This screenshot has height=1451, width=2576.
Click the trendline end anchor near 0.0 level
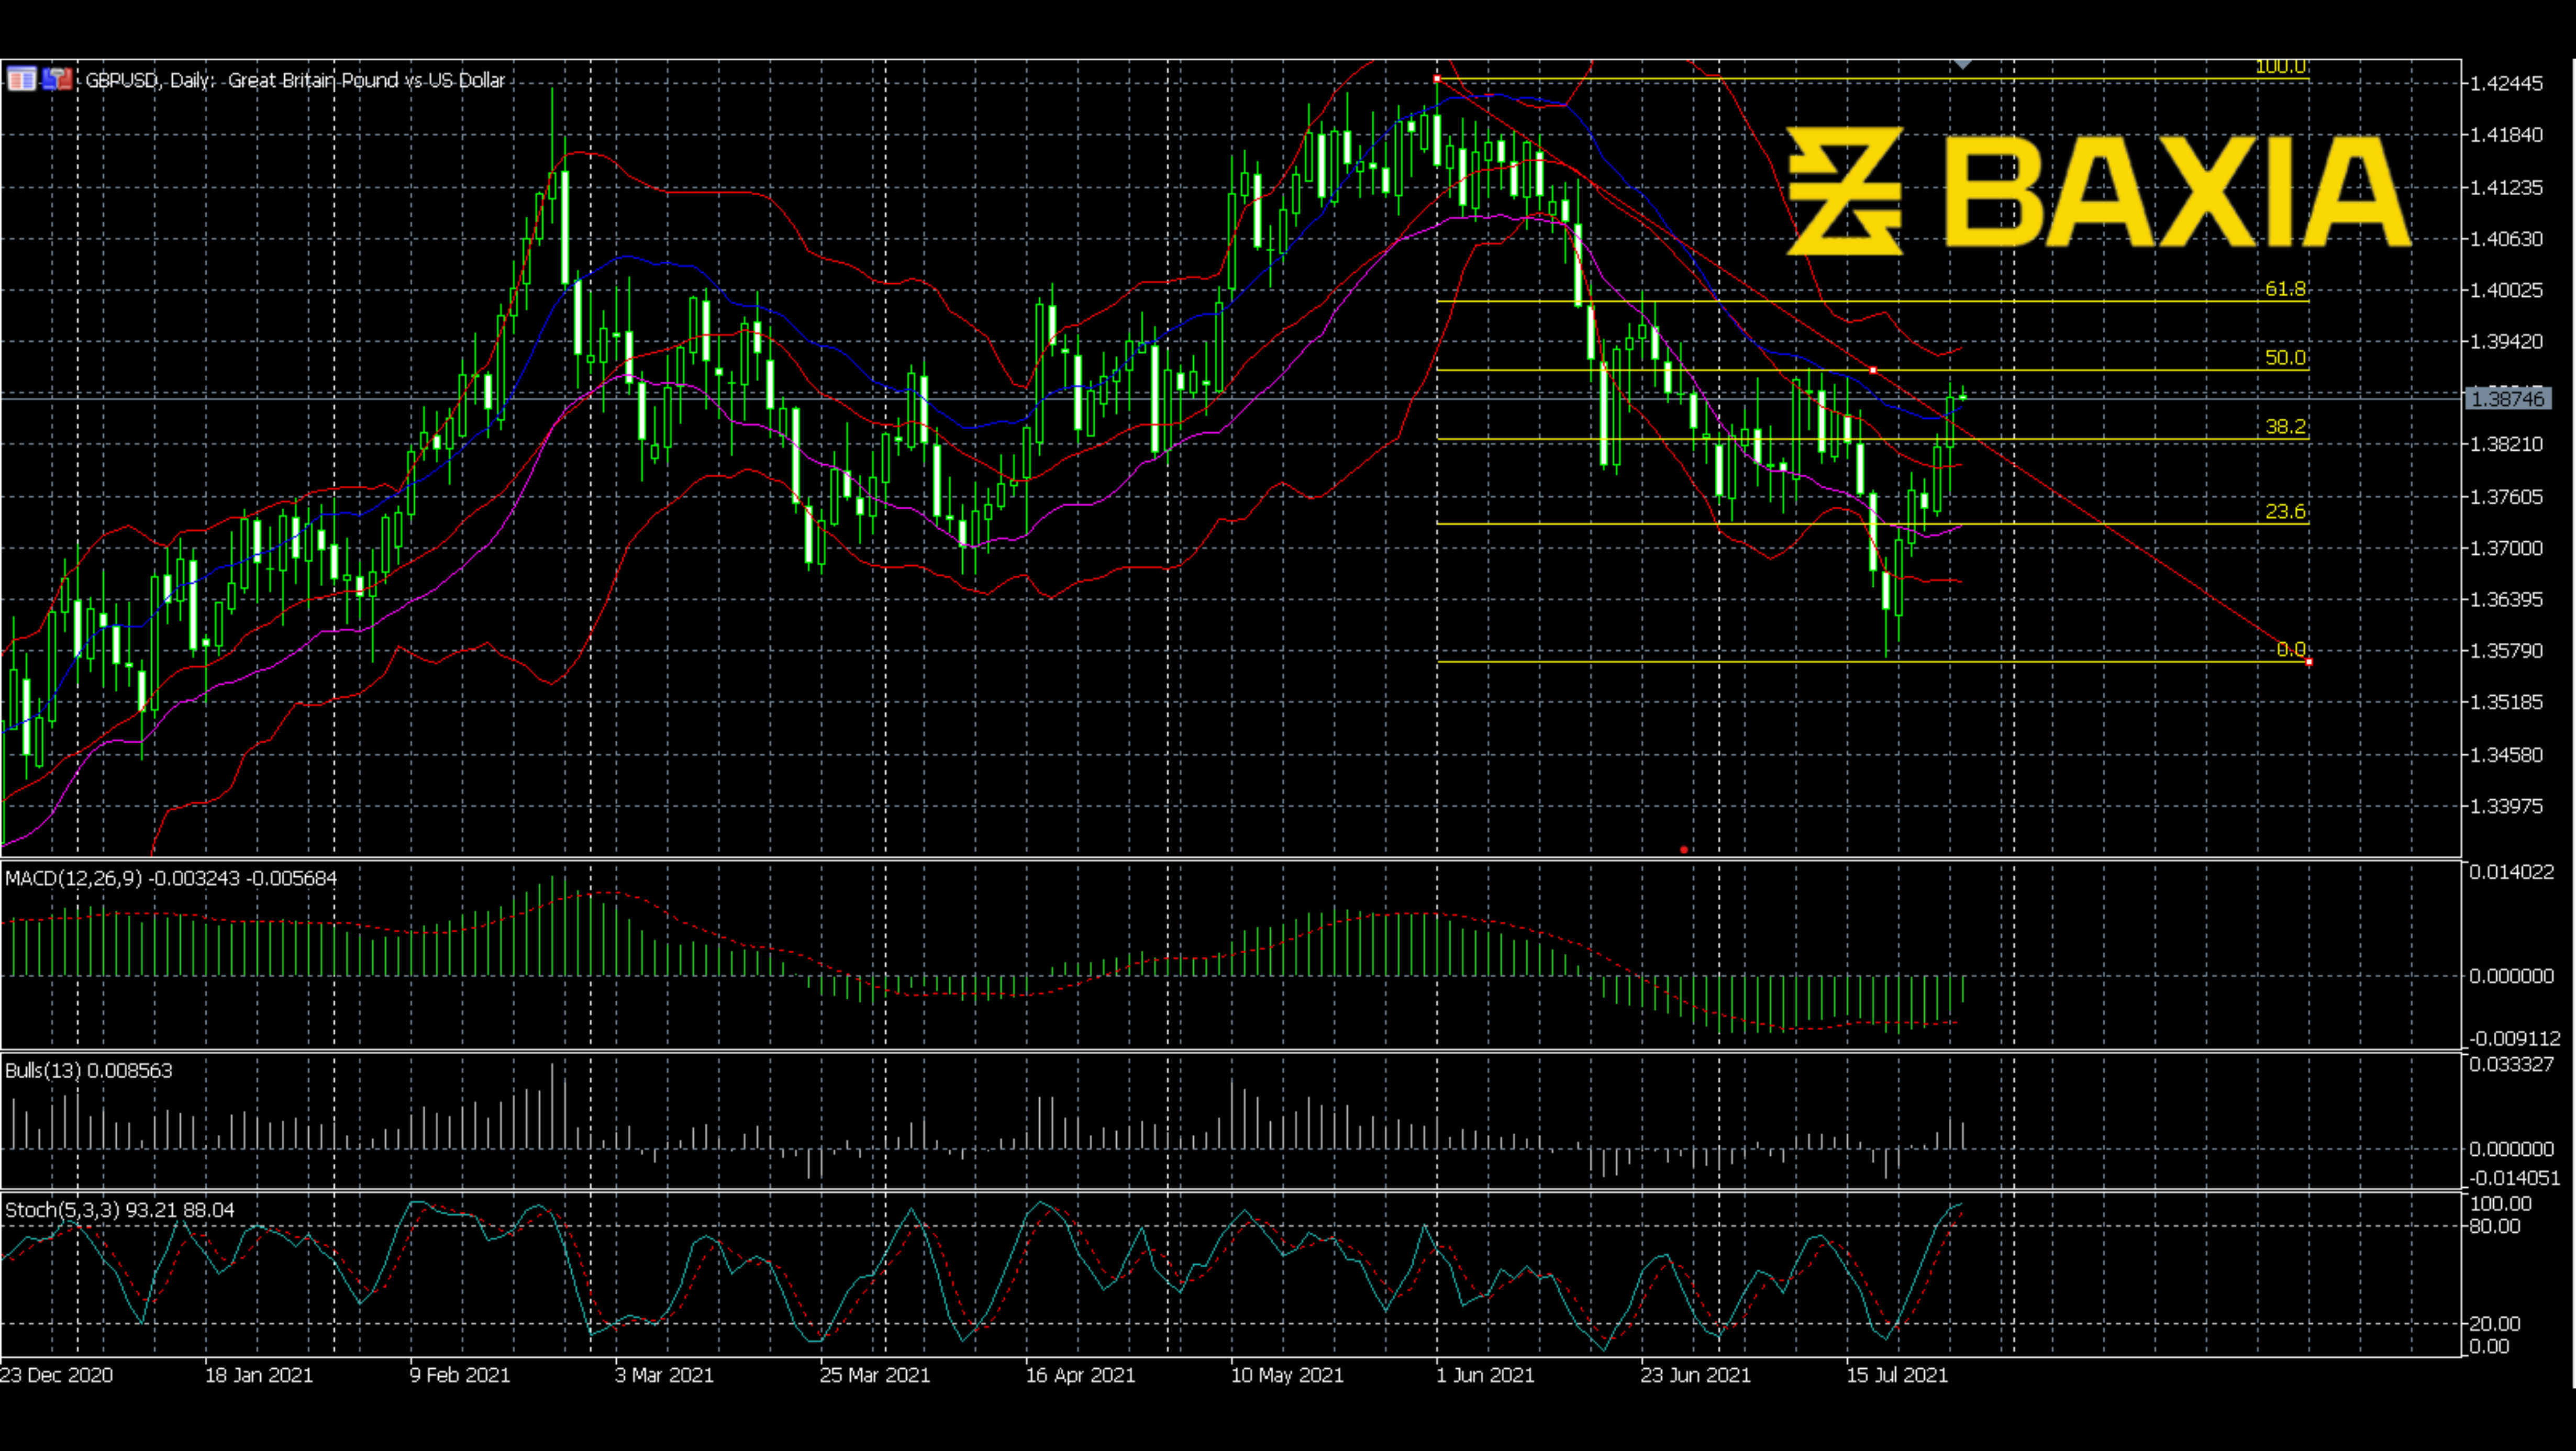coord(2309,662)
